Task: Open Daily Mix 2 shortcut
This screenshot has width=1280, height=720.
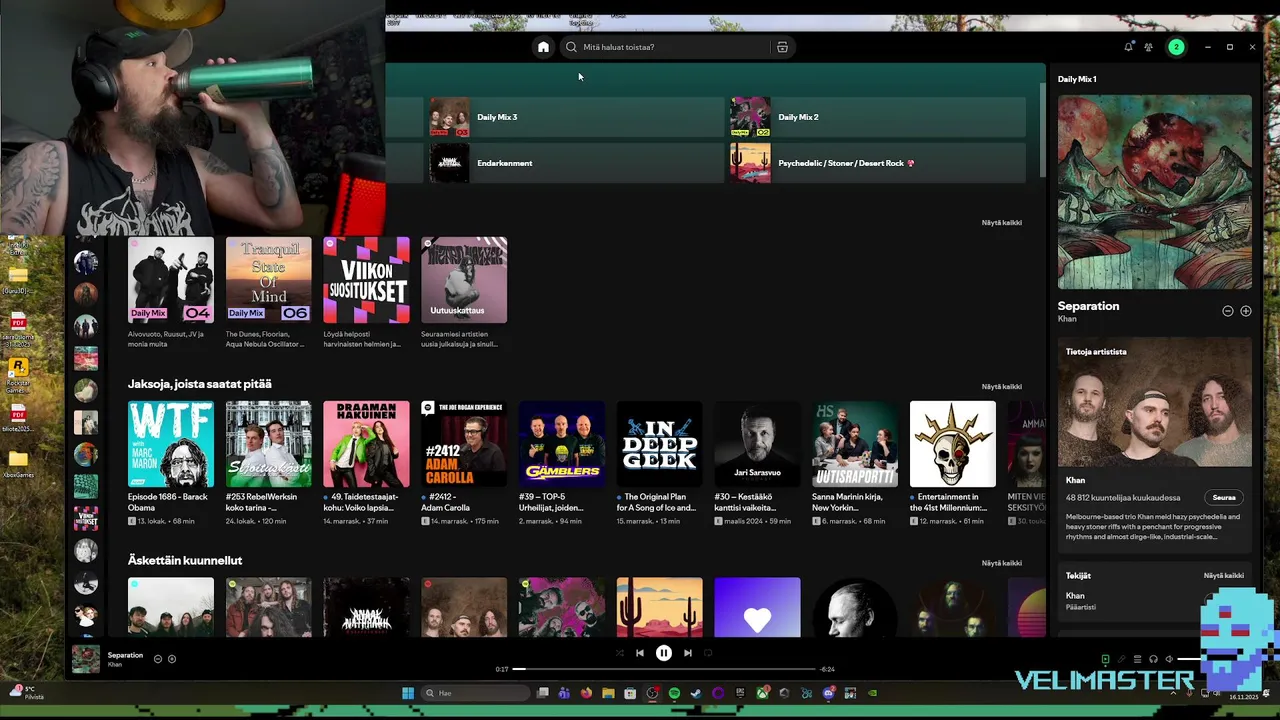Action: (x=877, y=117)
